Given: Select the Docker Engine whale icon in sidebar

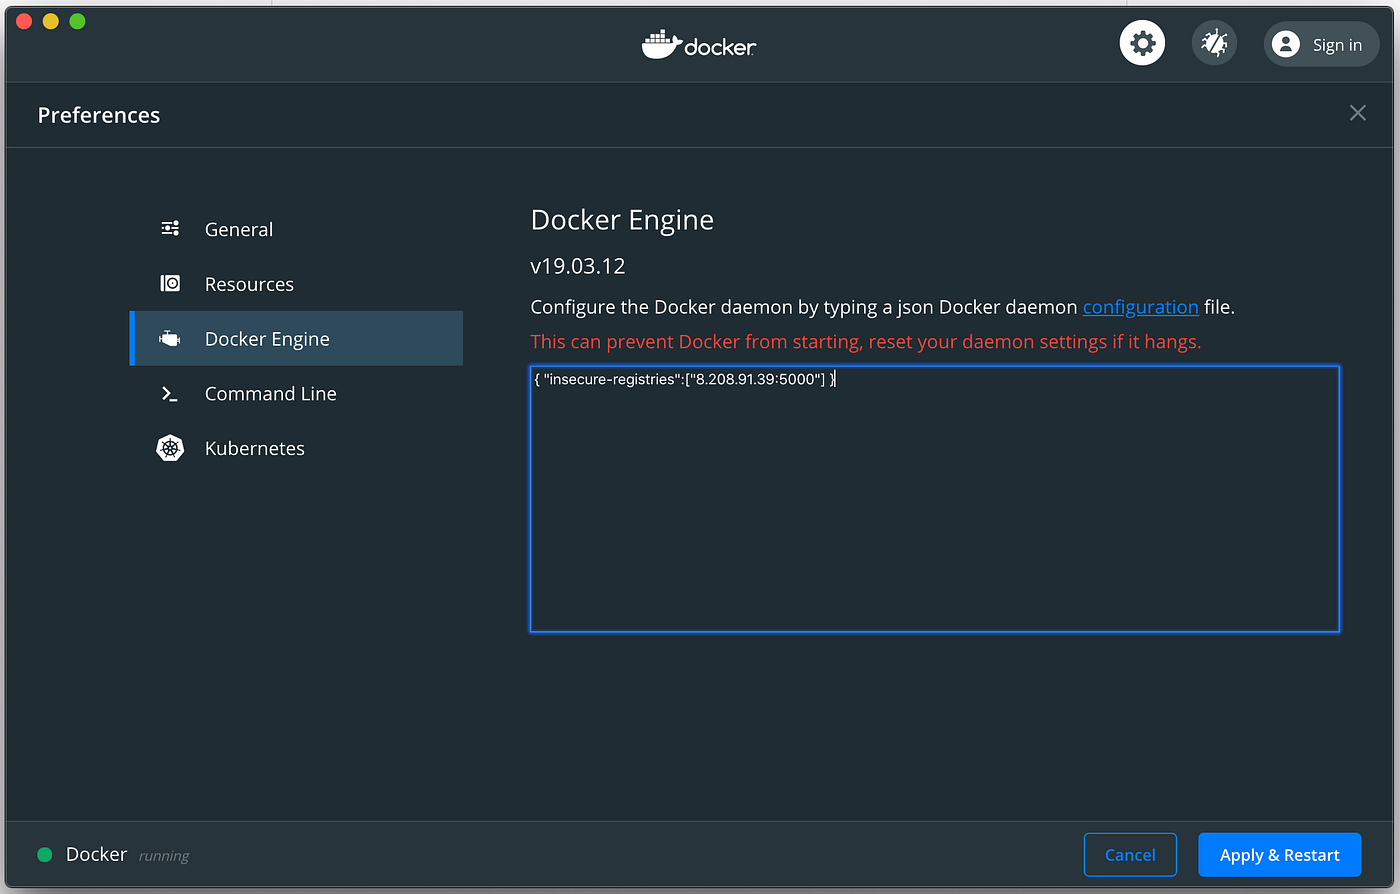Looking at the screenshot, I should [170, 338].
